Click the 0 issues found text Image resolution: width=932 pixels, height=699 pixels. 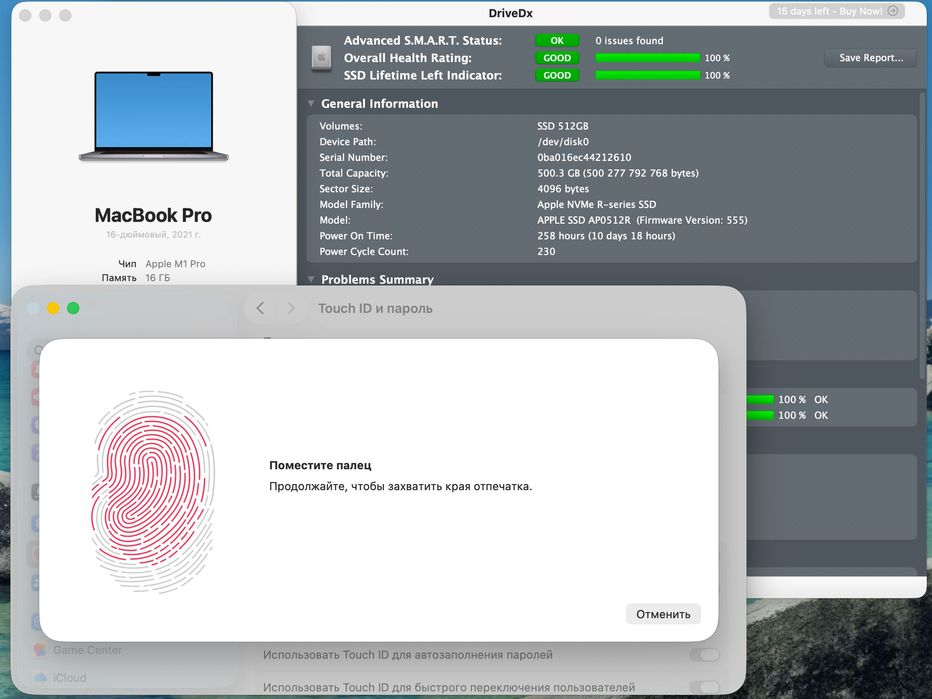(x=629, y=40)
